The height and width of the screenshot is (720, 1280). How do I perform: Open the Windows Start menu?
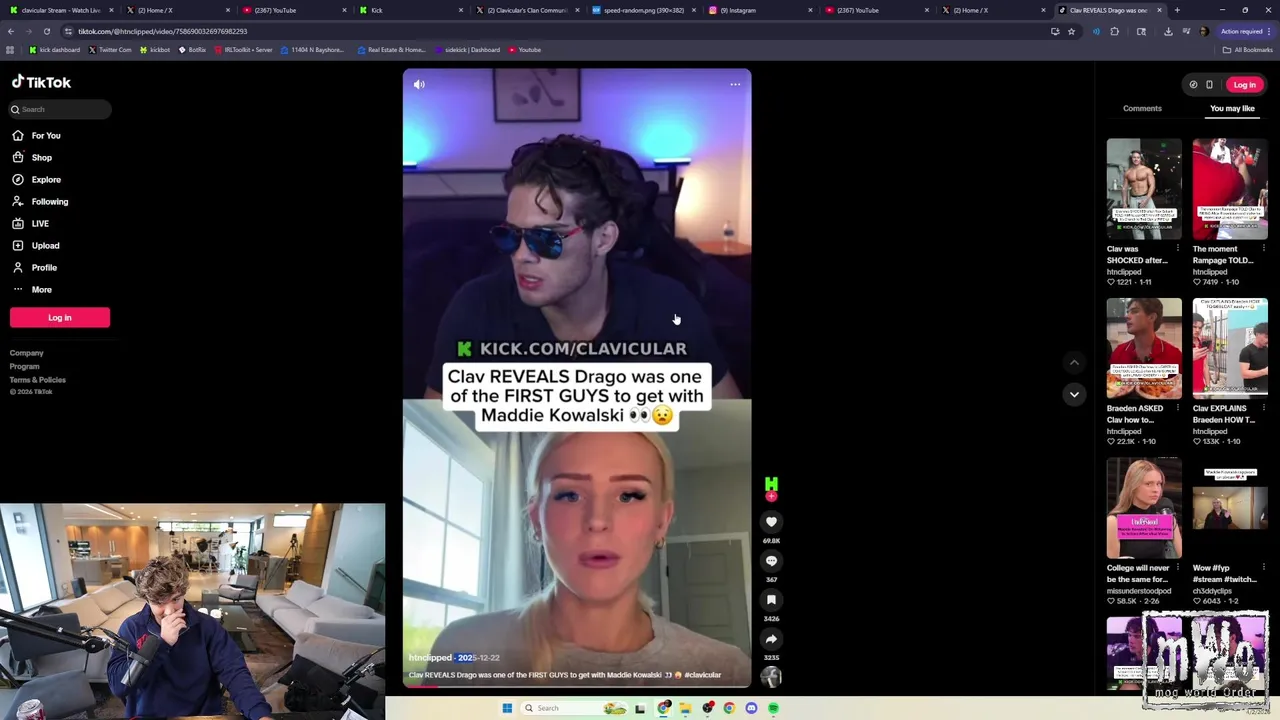click(x=507, y=708)
